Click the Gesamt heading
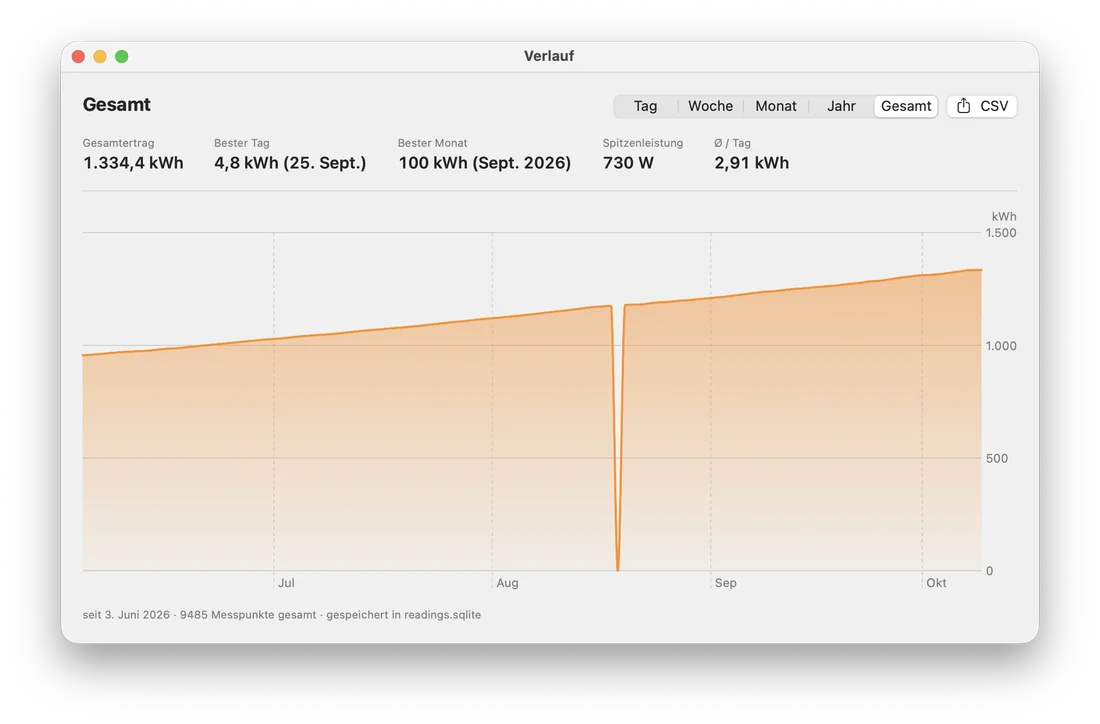This screenshot has height=724, width=1100. click(116, 105)
